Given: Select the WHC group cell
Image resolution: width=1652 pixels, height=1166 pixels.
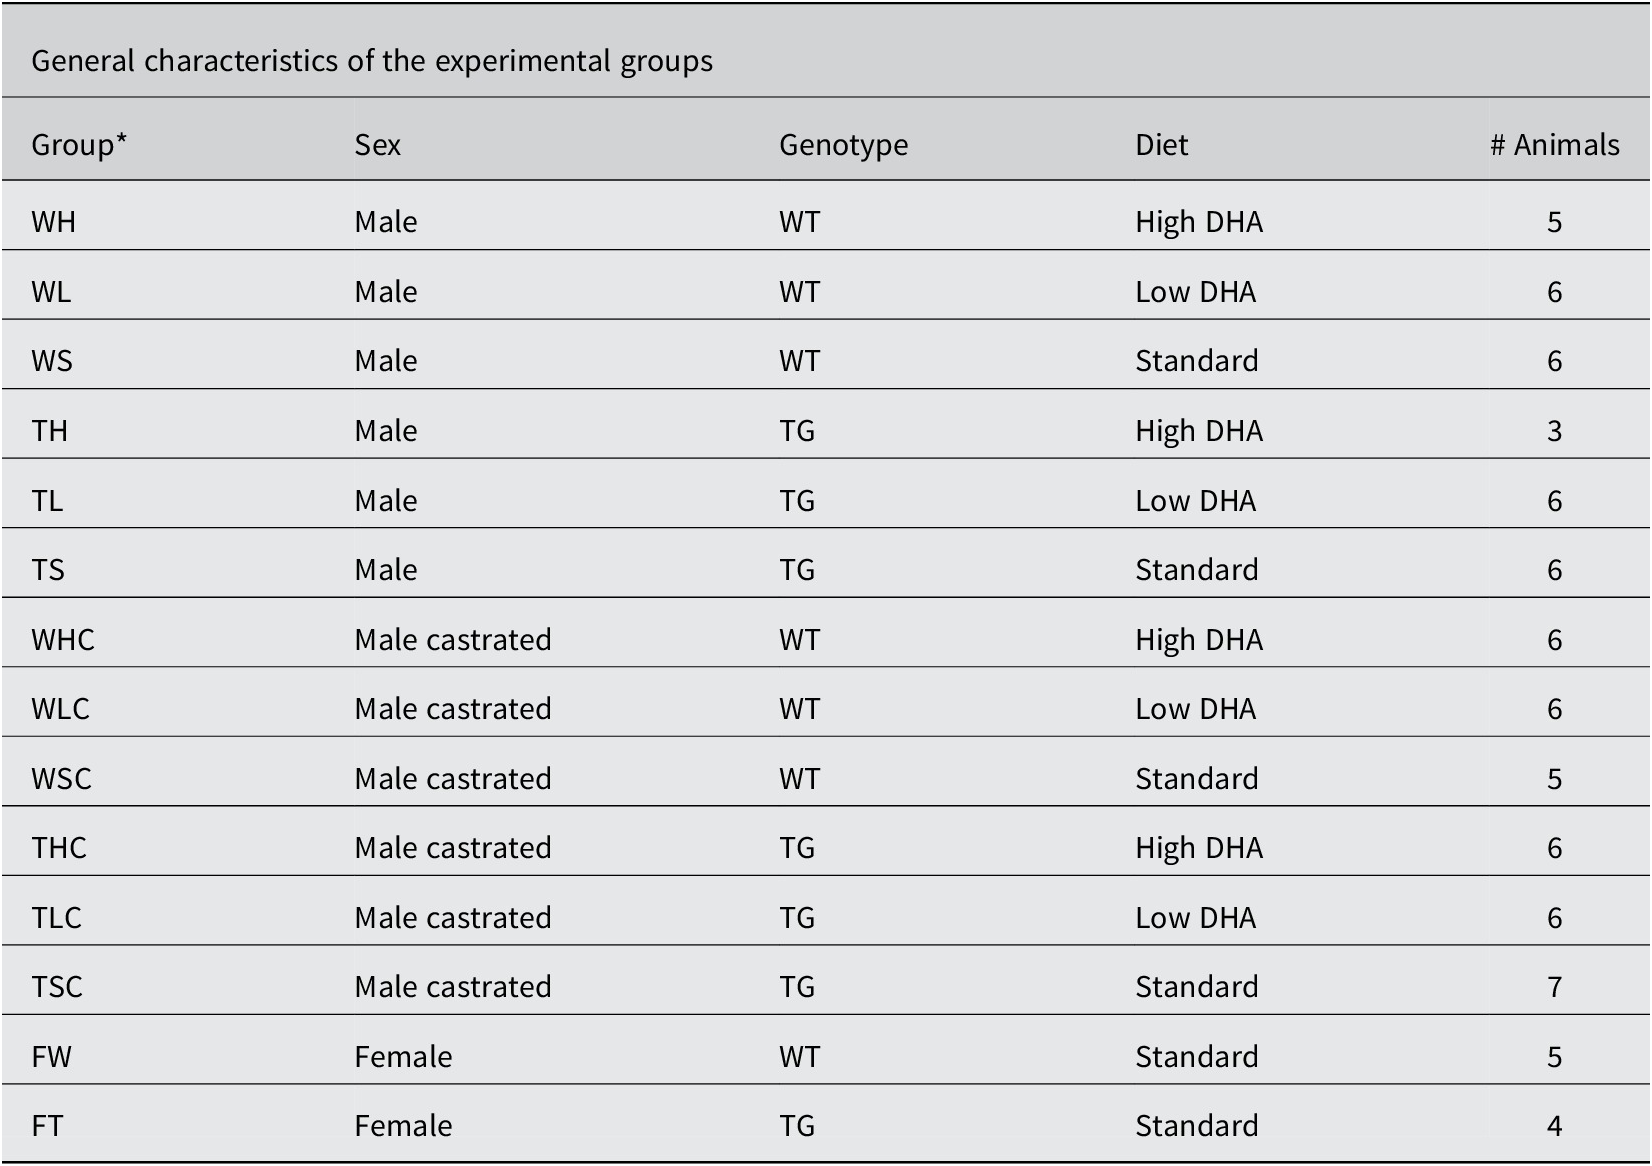Looking at the screenshot, I should click(x=62, y=639).
